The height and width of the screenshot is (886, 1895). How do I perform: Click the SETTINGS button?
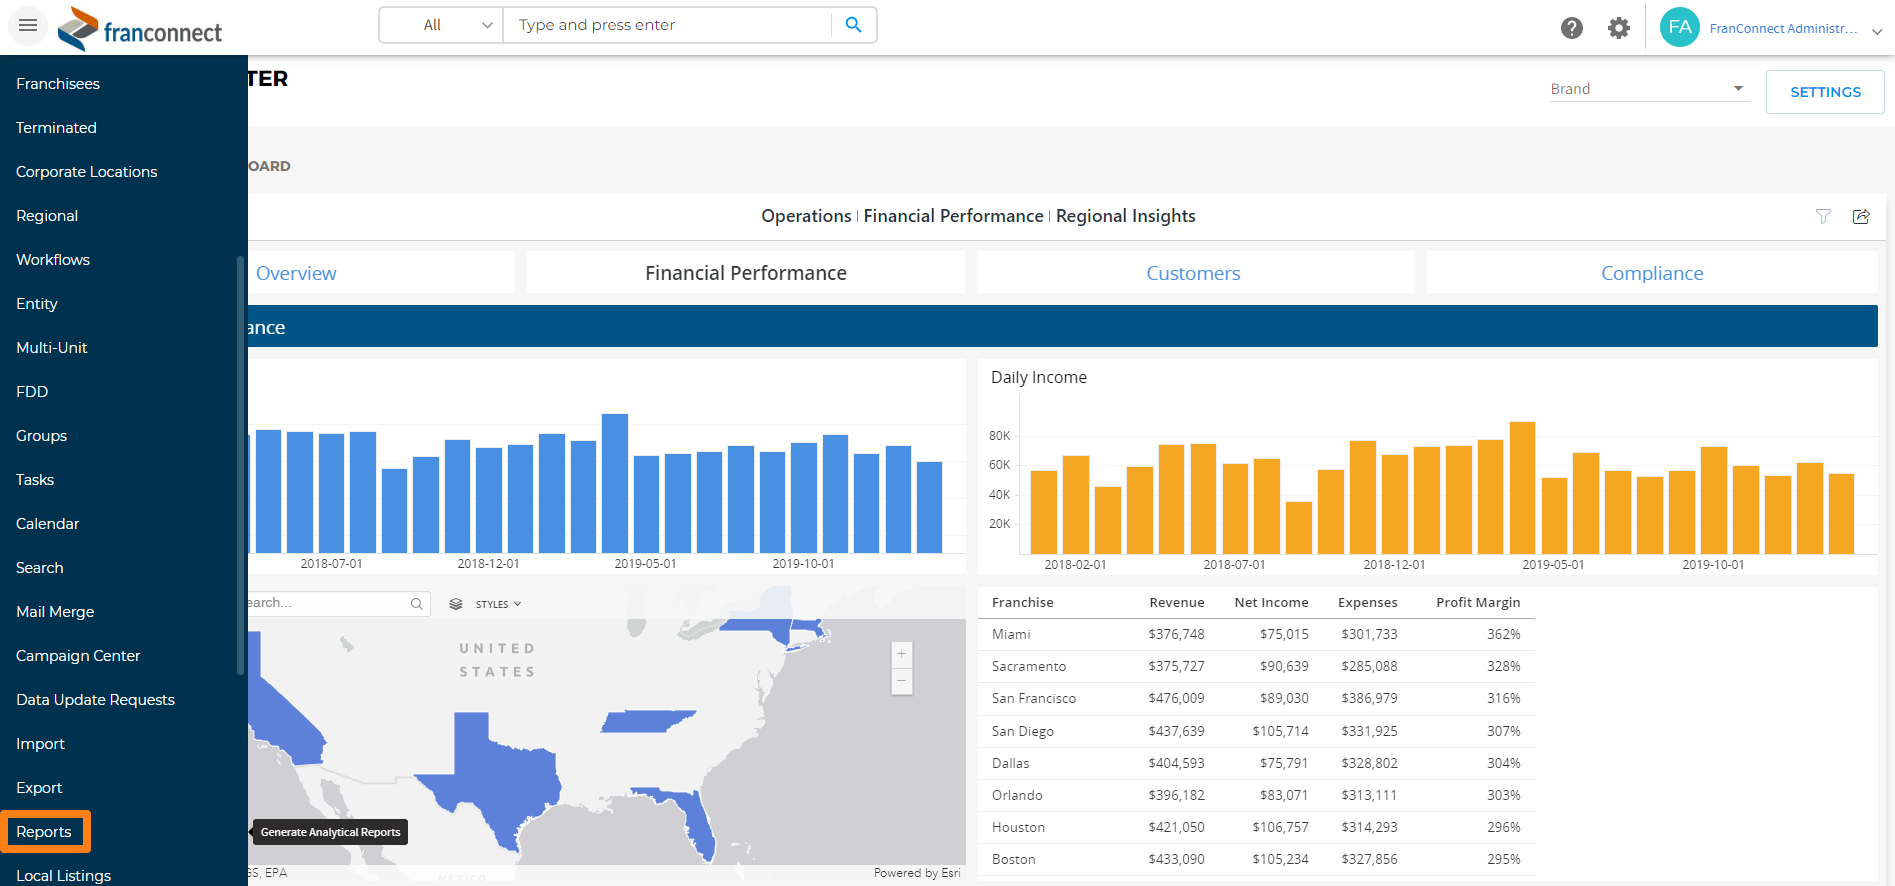click(1825, 92)
